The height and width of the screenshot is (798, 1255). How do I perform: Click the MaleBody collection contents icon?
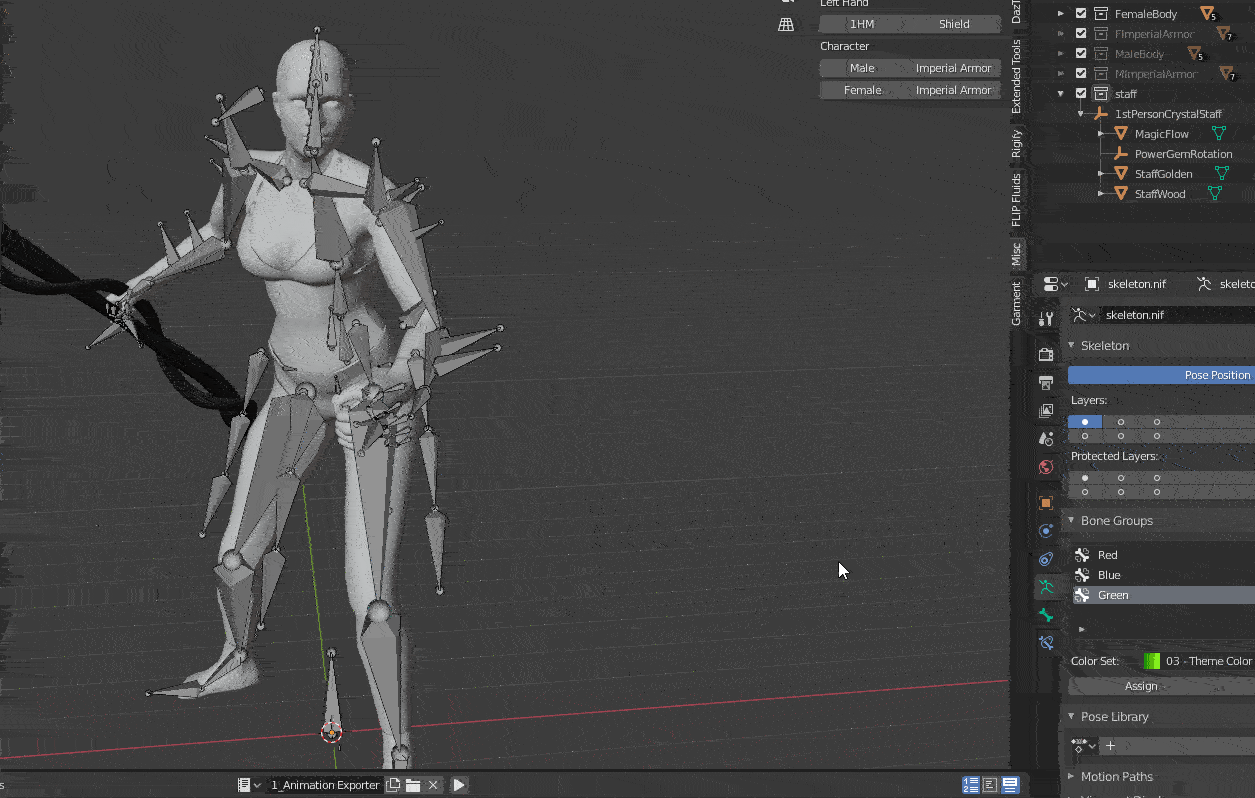[x=1194, y=54]
